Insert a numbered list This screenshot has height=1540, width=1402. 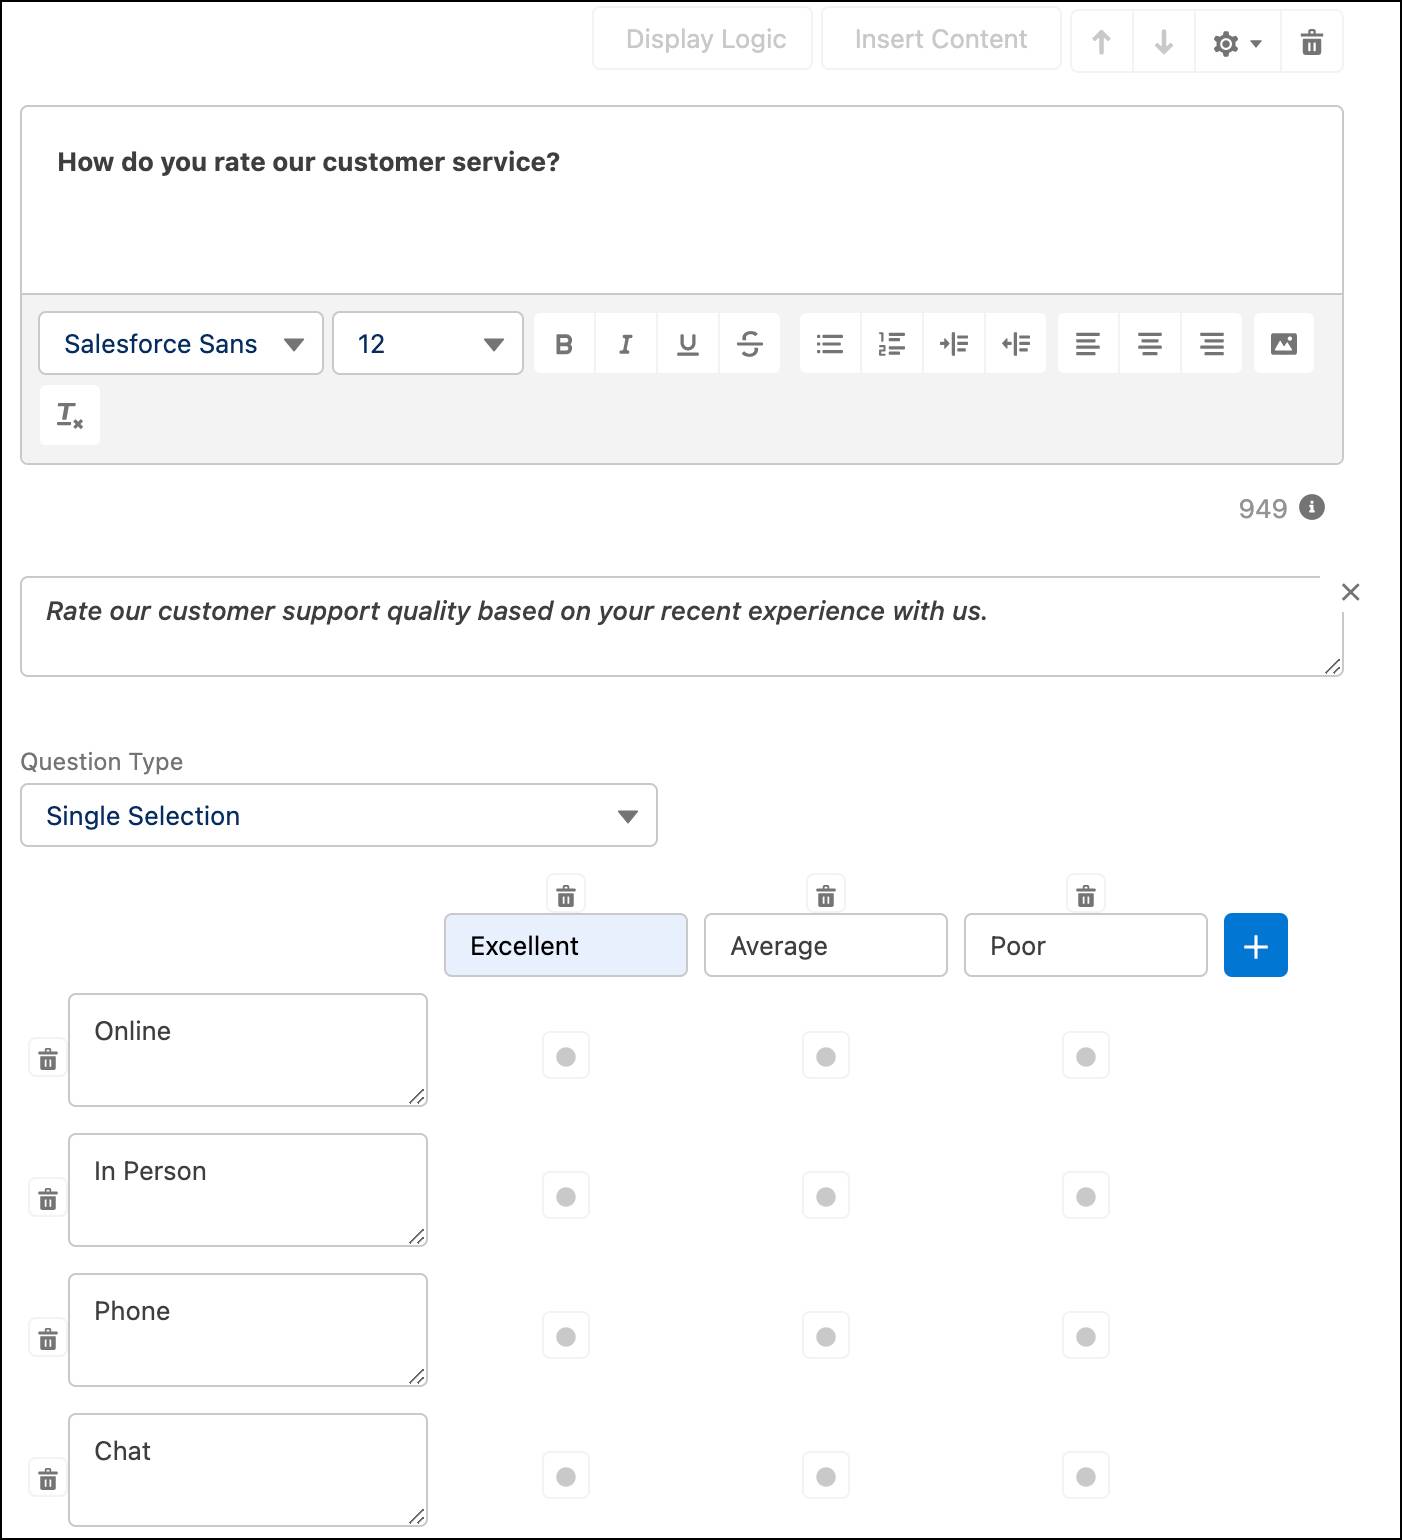tap(891, 343)
